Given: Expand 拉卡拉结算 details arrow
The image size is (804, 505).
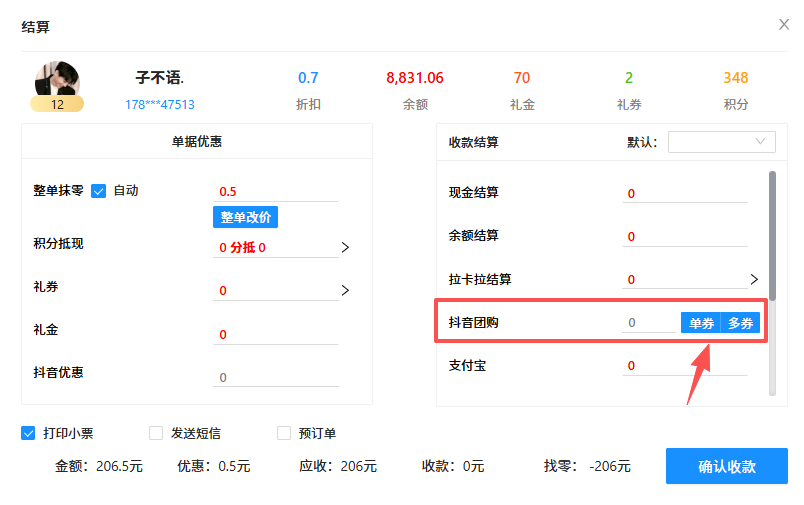Looking at the screenshot, I should pos(754,279).
